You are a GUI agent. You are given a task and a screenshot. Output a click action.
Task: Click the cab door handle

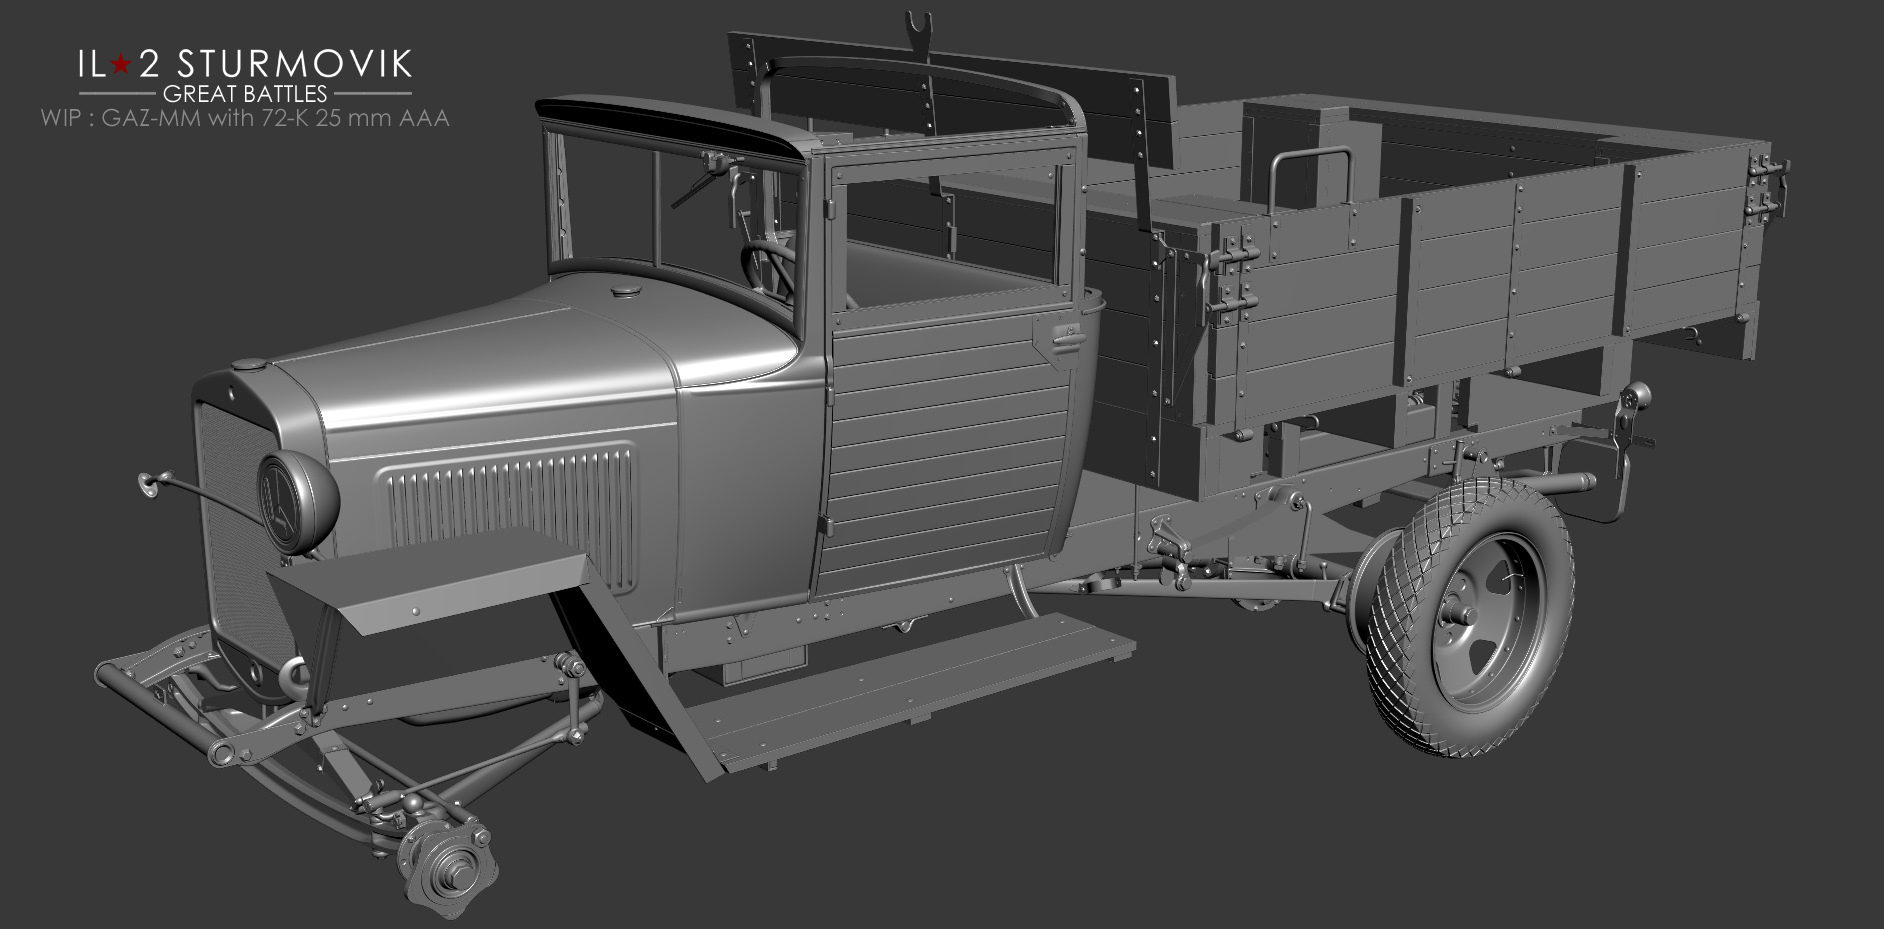(x=1061, y=335)
